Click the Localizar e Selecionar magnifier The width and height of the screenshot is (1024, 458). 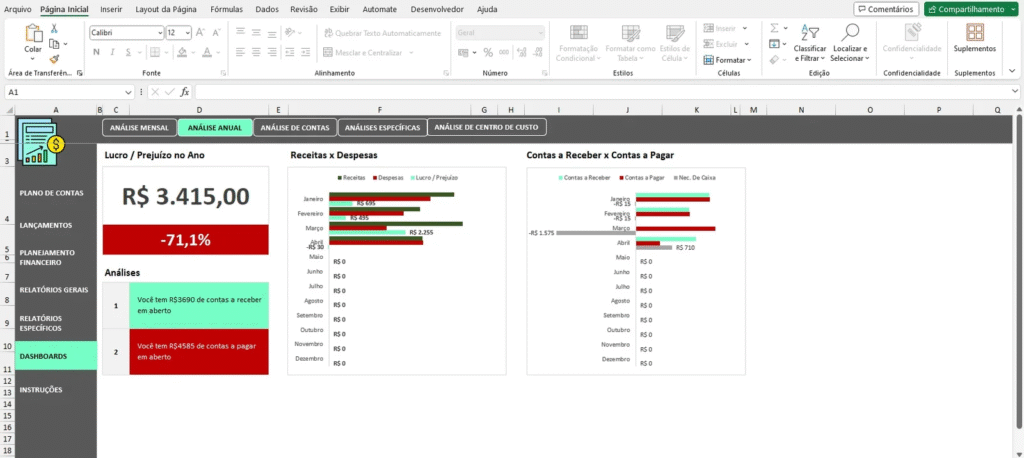[850, 32]
